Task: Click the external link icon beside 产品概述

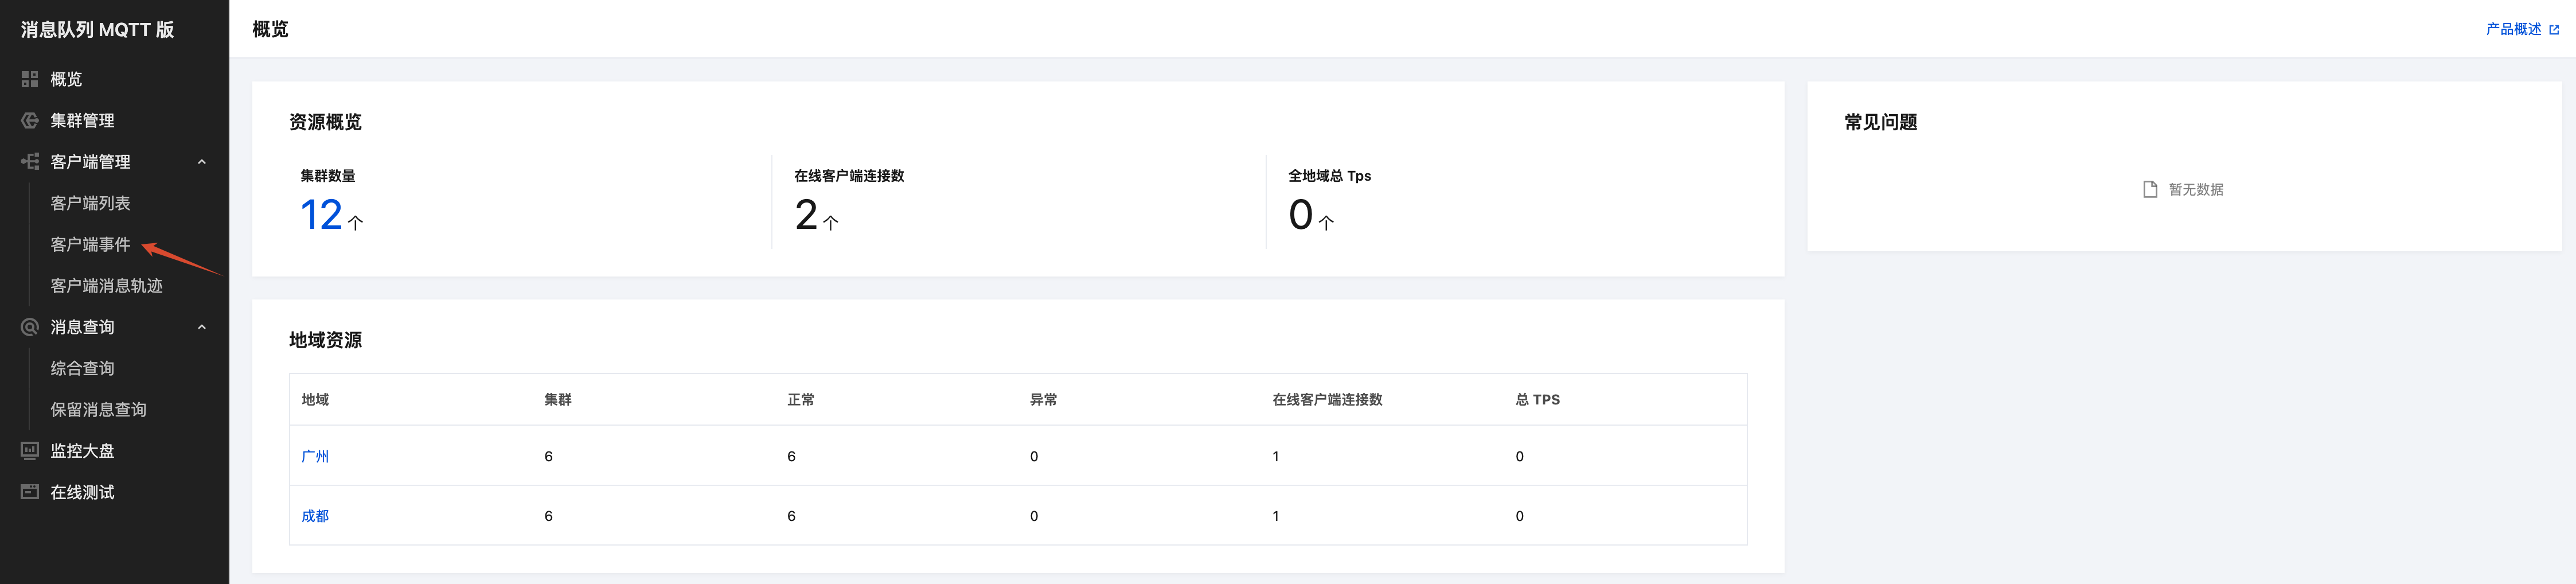Action: (x=2554, y=30)
